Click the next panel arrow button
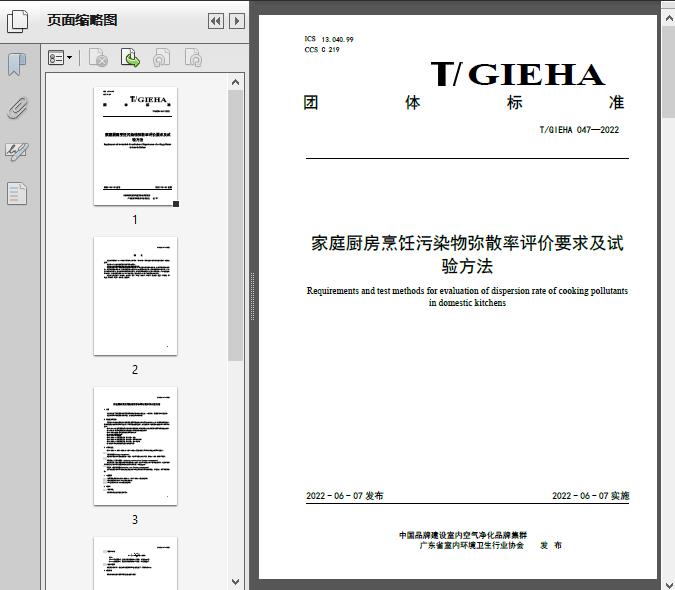Image resolution: width=675 pixels, height=590 pixels. (237, 21)
